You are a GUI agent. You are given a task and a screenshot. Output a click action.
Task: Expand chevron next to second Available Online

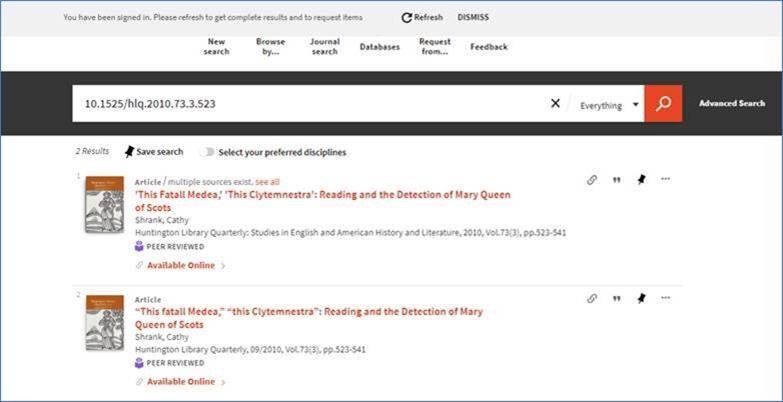pyautogui.click(x=223, y=383)
